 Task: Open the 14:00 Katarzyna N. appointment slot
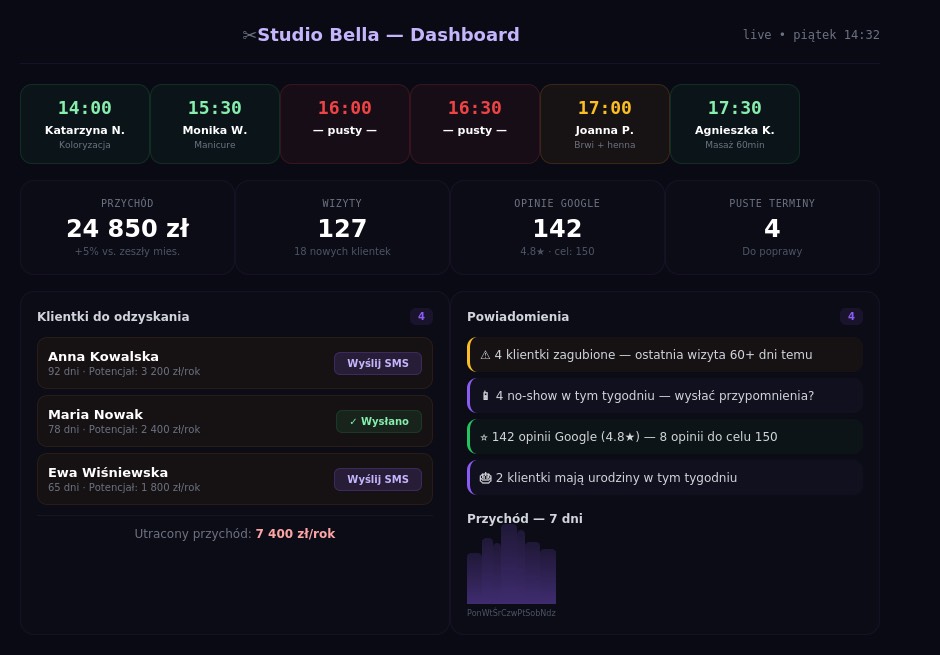tap(85, 124)
